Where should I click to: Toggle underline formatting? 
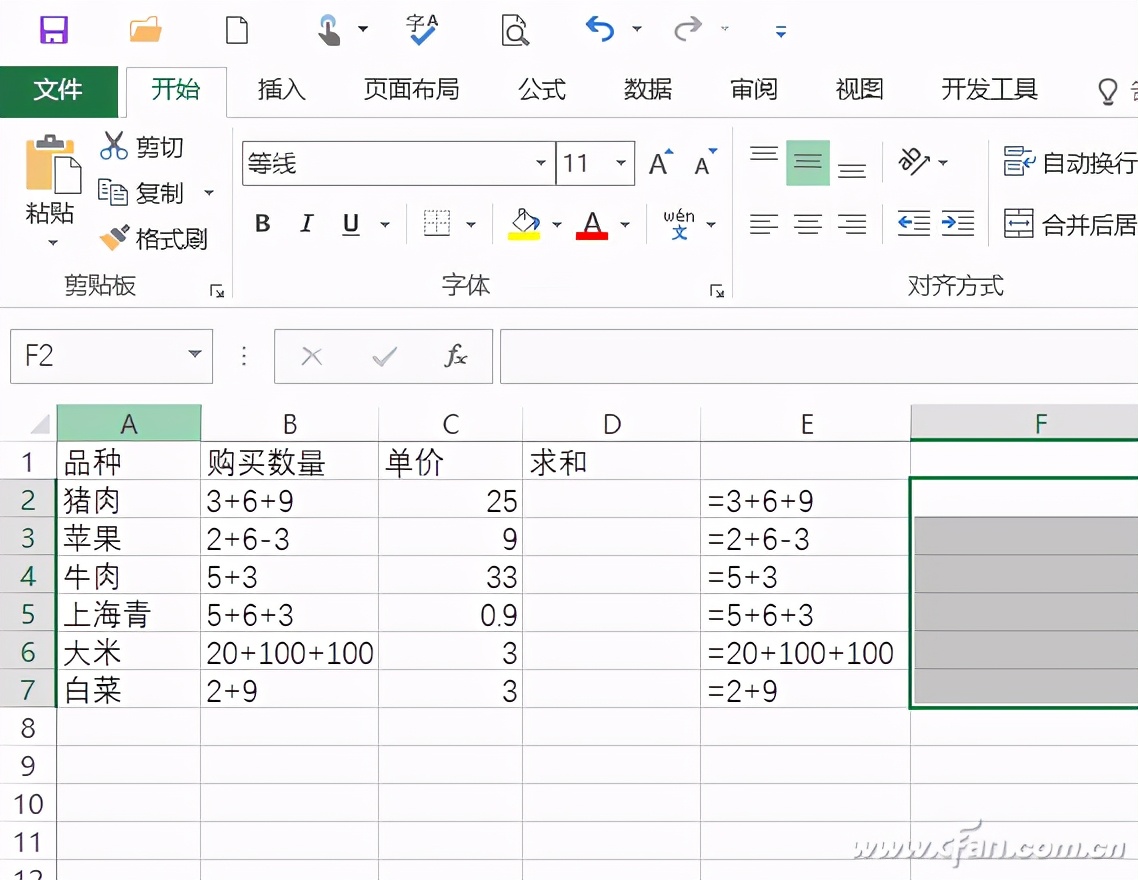pos(351,224)
